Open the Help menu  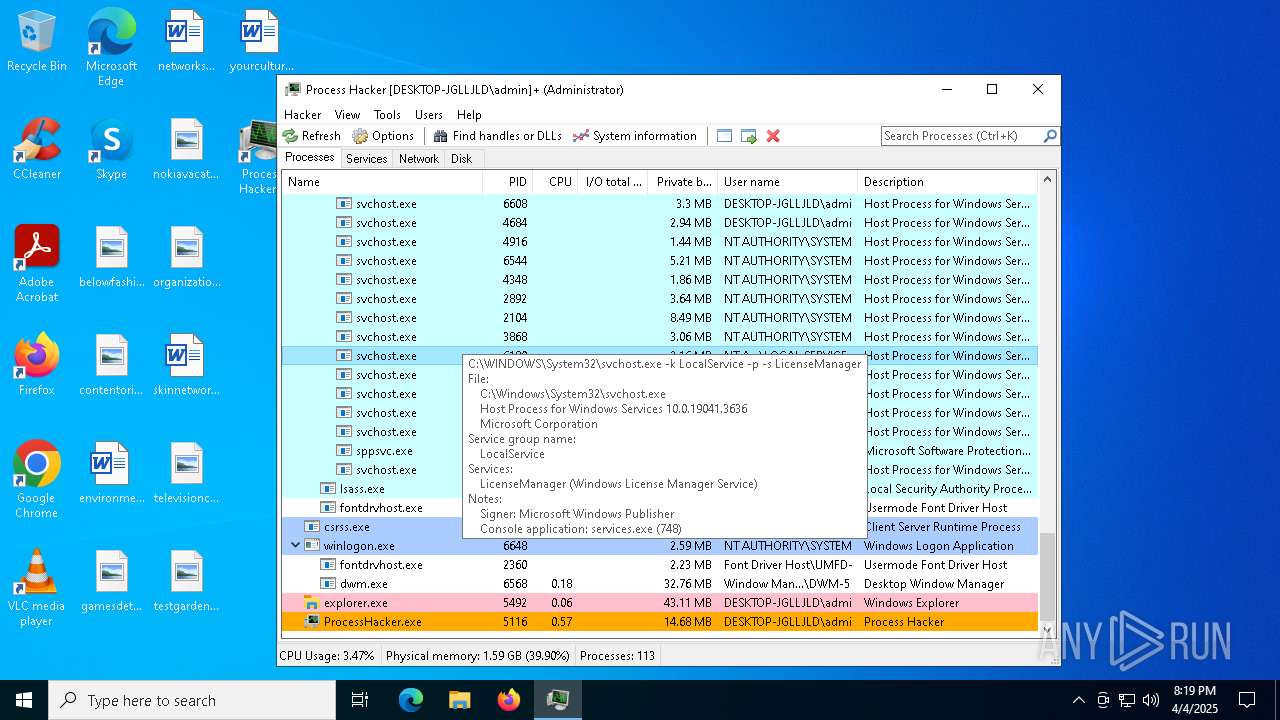pos(469,115)
